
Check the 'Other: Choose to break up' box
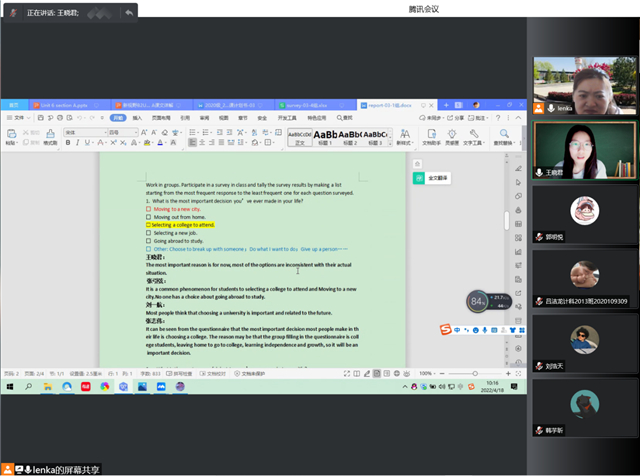coord(149,249)
